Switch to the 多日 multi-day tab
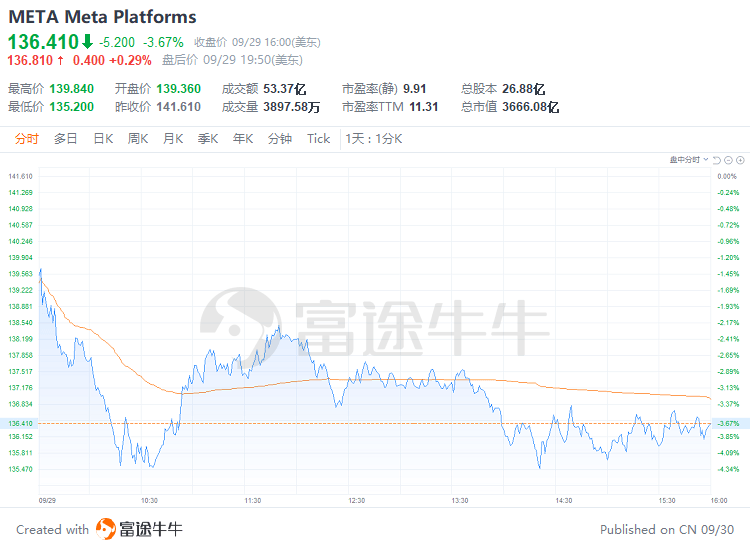Image resolution: width=750 pixels, height=550 pixels. [x=66, y=139]
